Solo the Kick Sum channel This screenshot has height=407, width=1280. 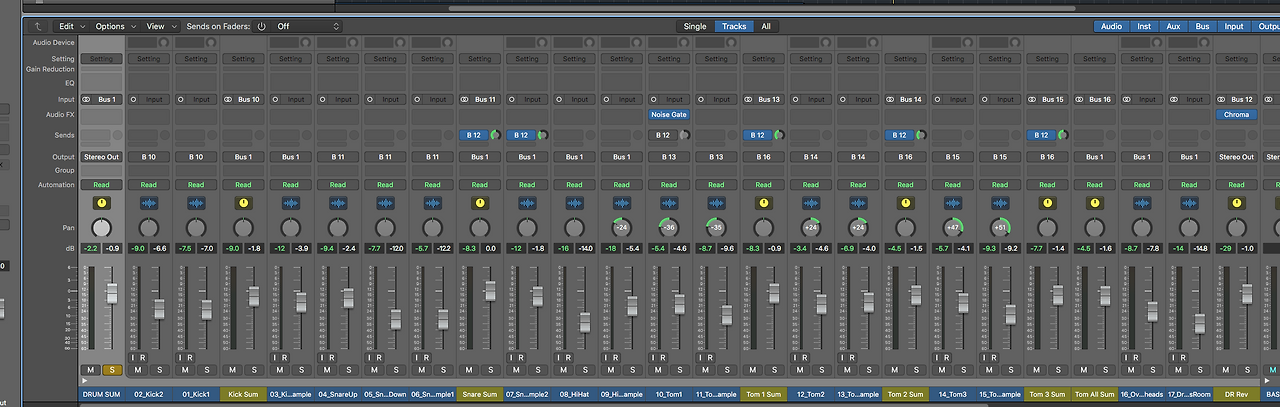pos(254,370)
